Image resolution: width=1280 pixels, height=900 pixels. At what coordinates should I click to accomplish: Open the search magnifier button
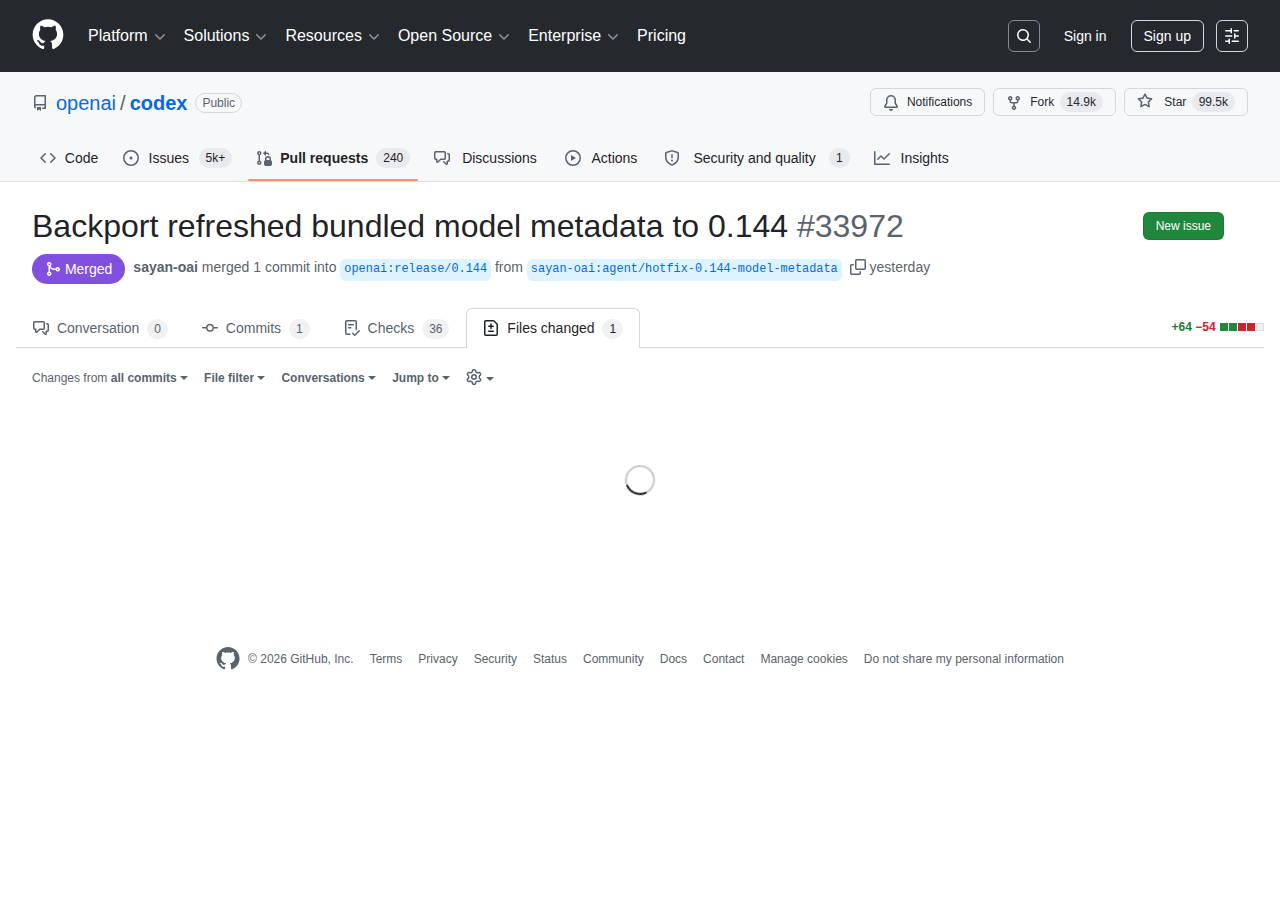tap(1024, 36)
